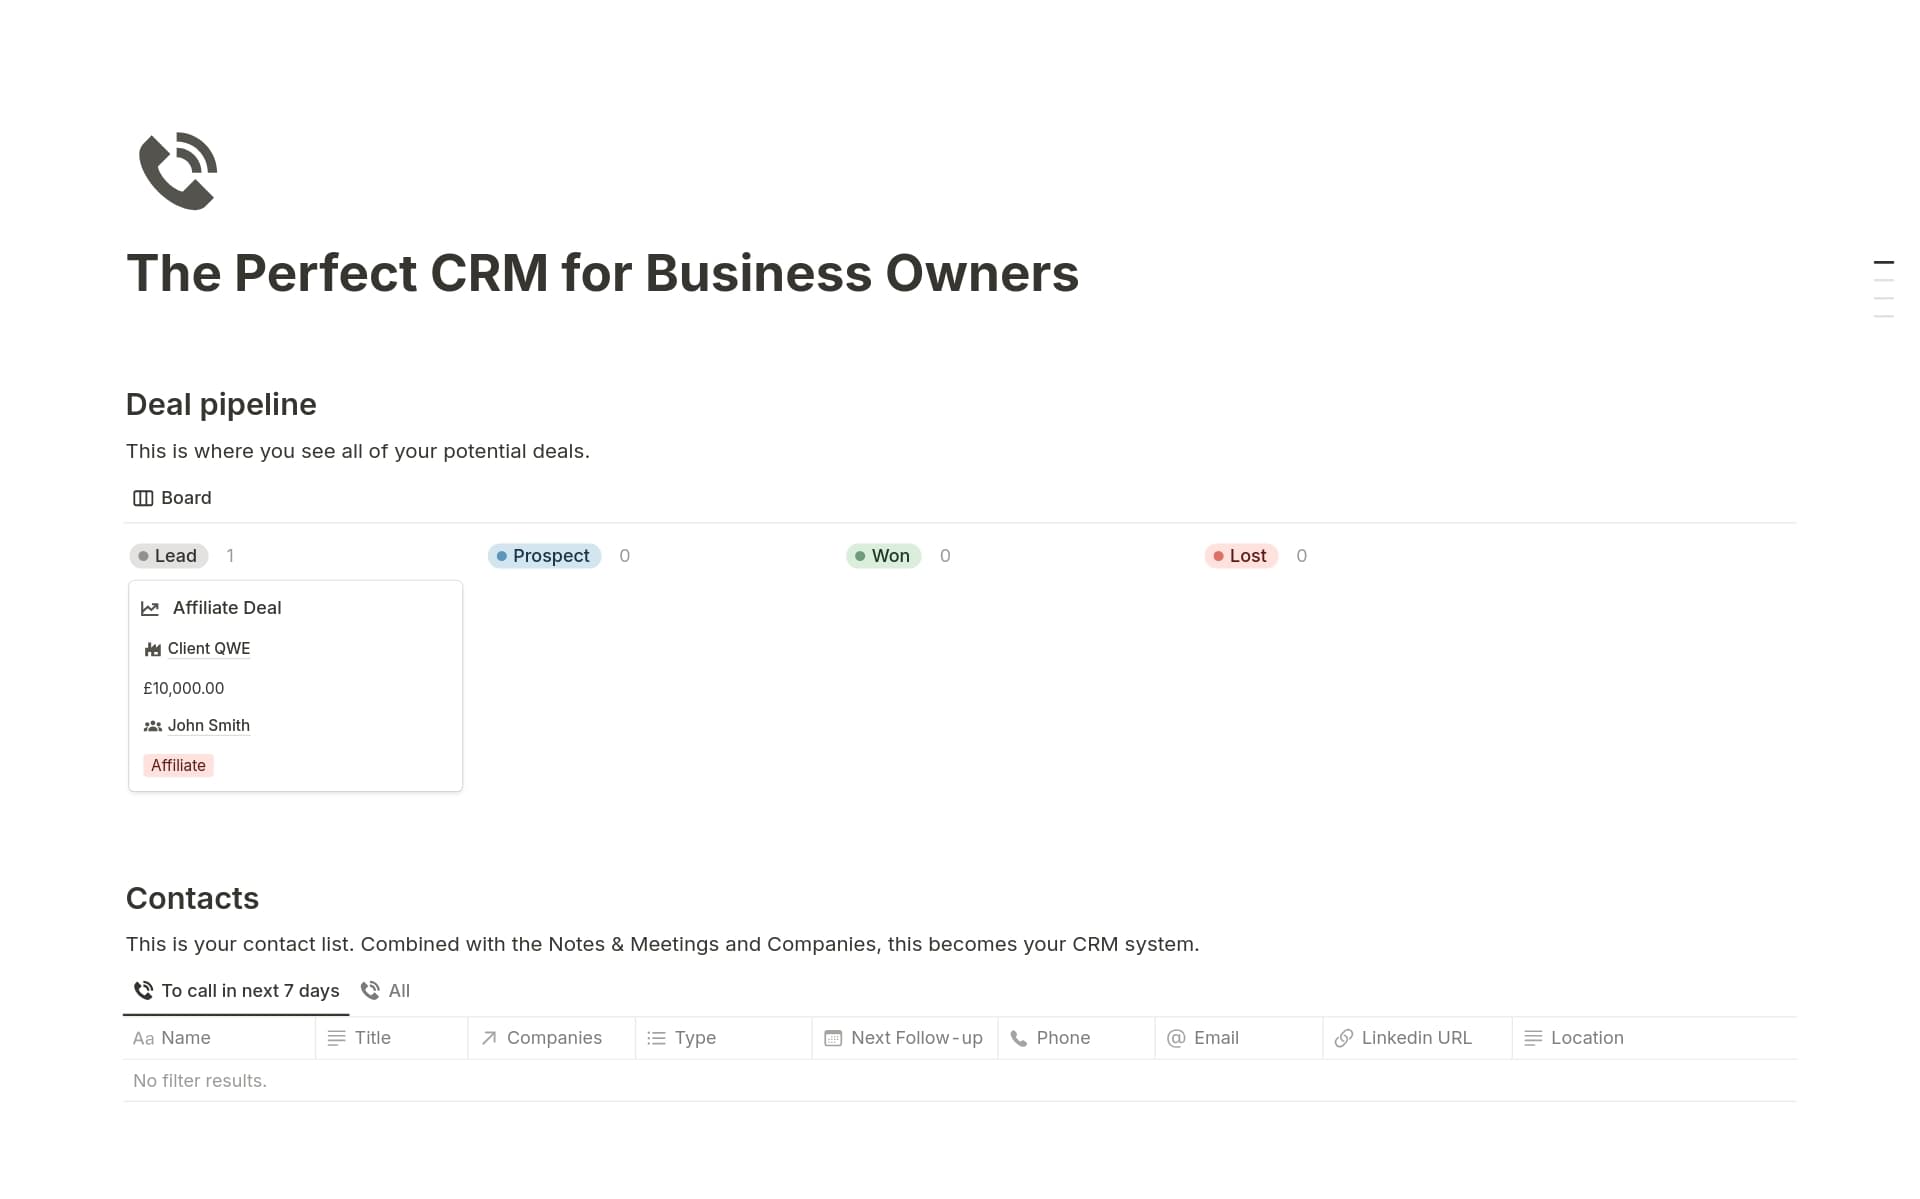Click the Linkedin URL link icon
The image size is (1920, 1199).
pos(1344,1038)
